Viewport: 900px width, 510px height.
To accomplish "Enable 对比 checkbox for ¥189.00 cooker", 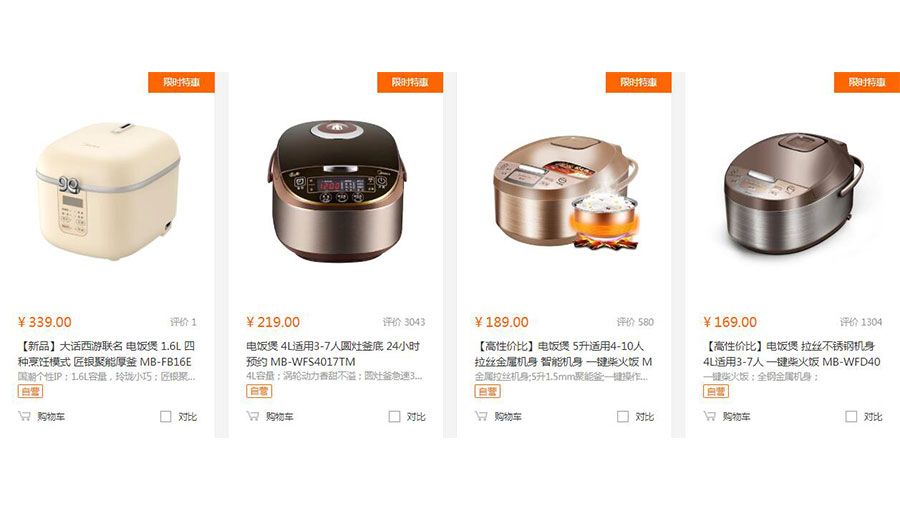I will point(623,416).
